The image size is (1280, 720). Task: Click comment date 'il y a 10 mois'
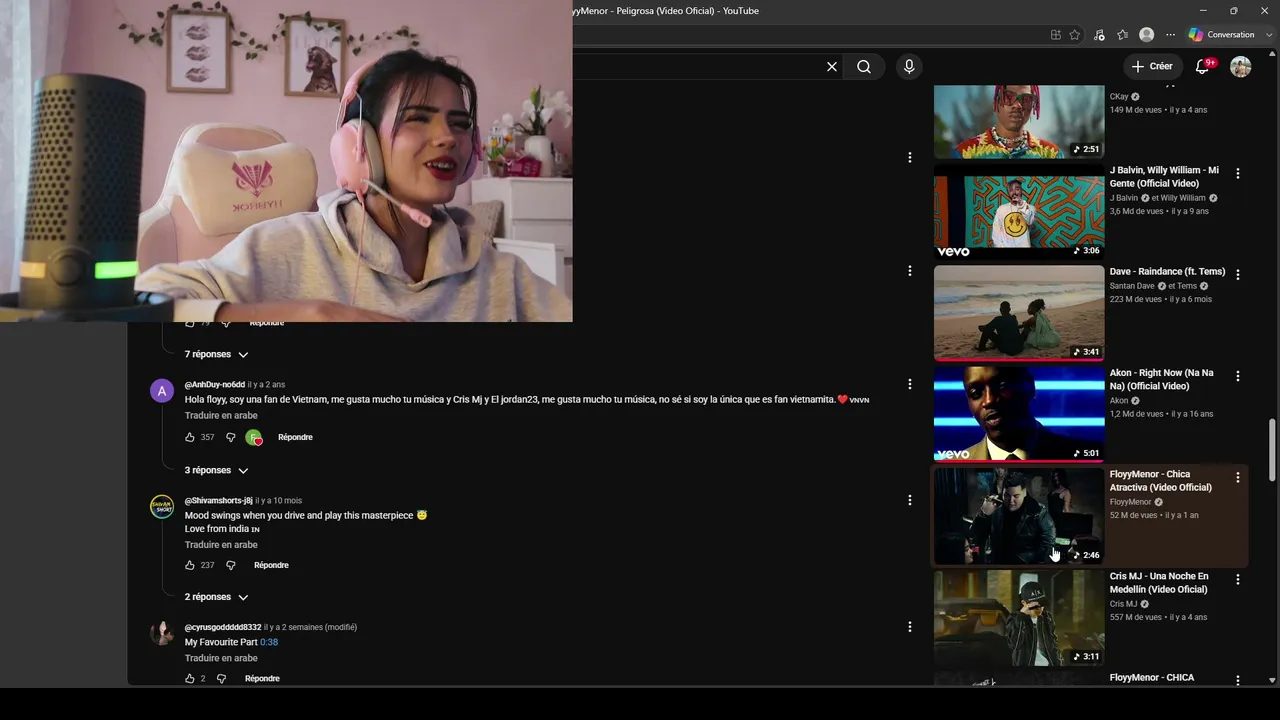click(x=279, y=501)
